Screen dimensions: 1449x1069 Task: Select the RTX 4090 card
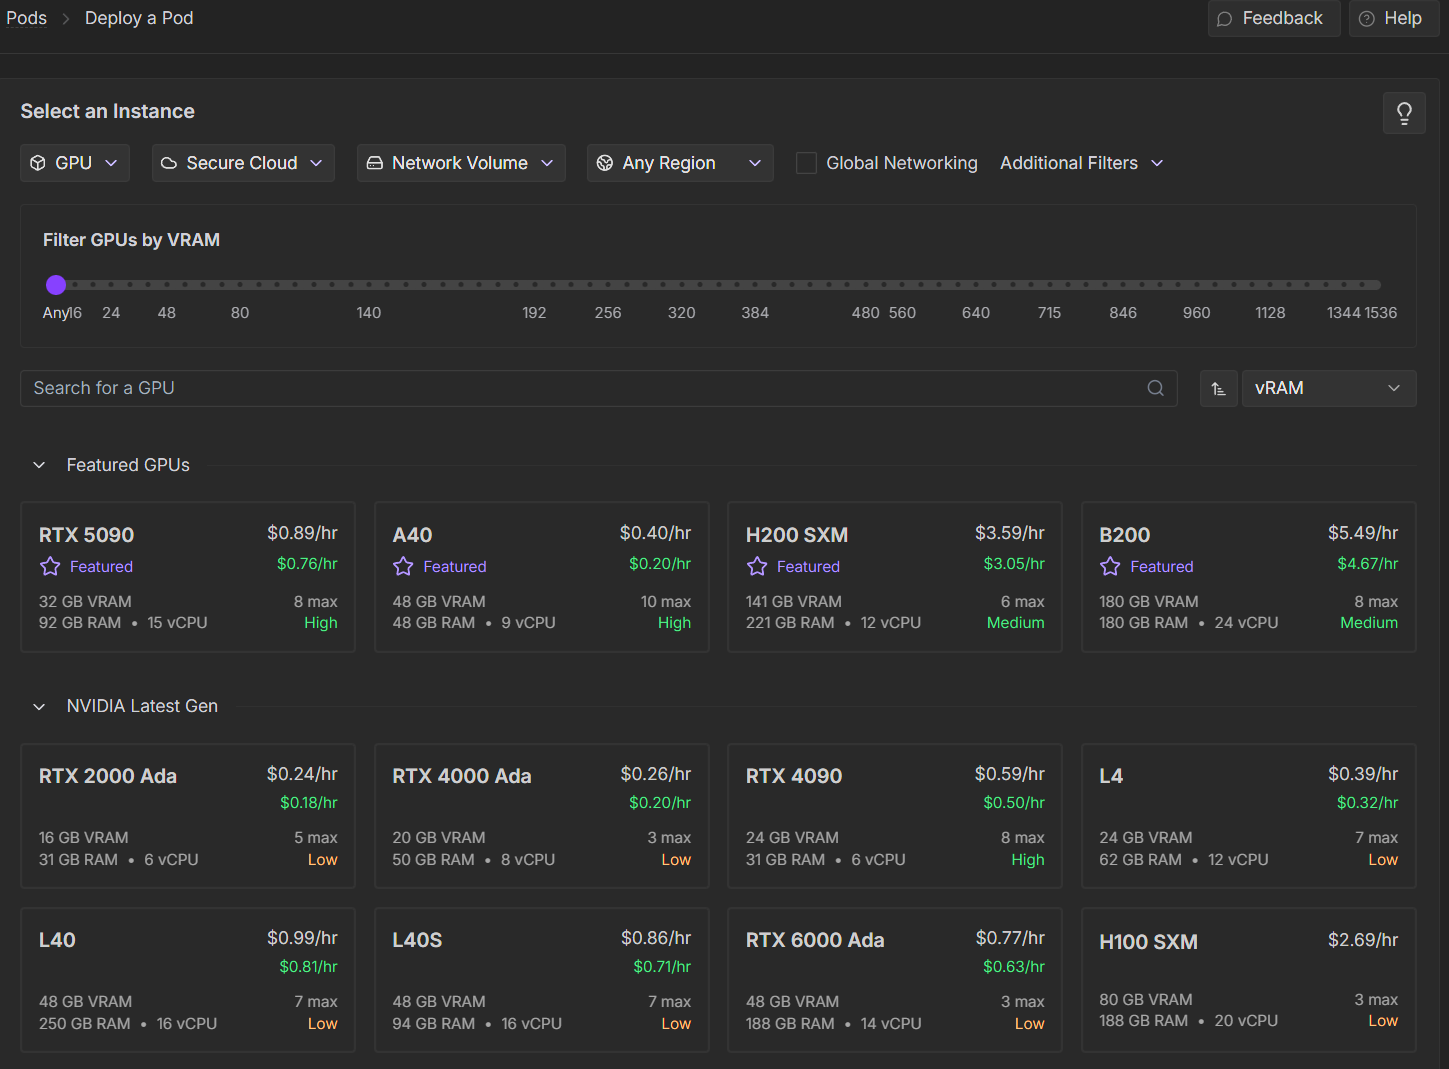(x=895, y=816)
